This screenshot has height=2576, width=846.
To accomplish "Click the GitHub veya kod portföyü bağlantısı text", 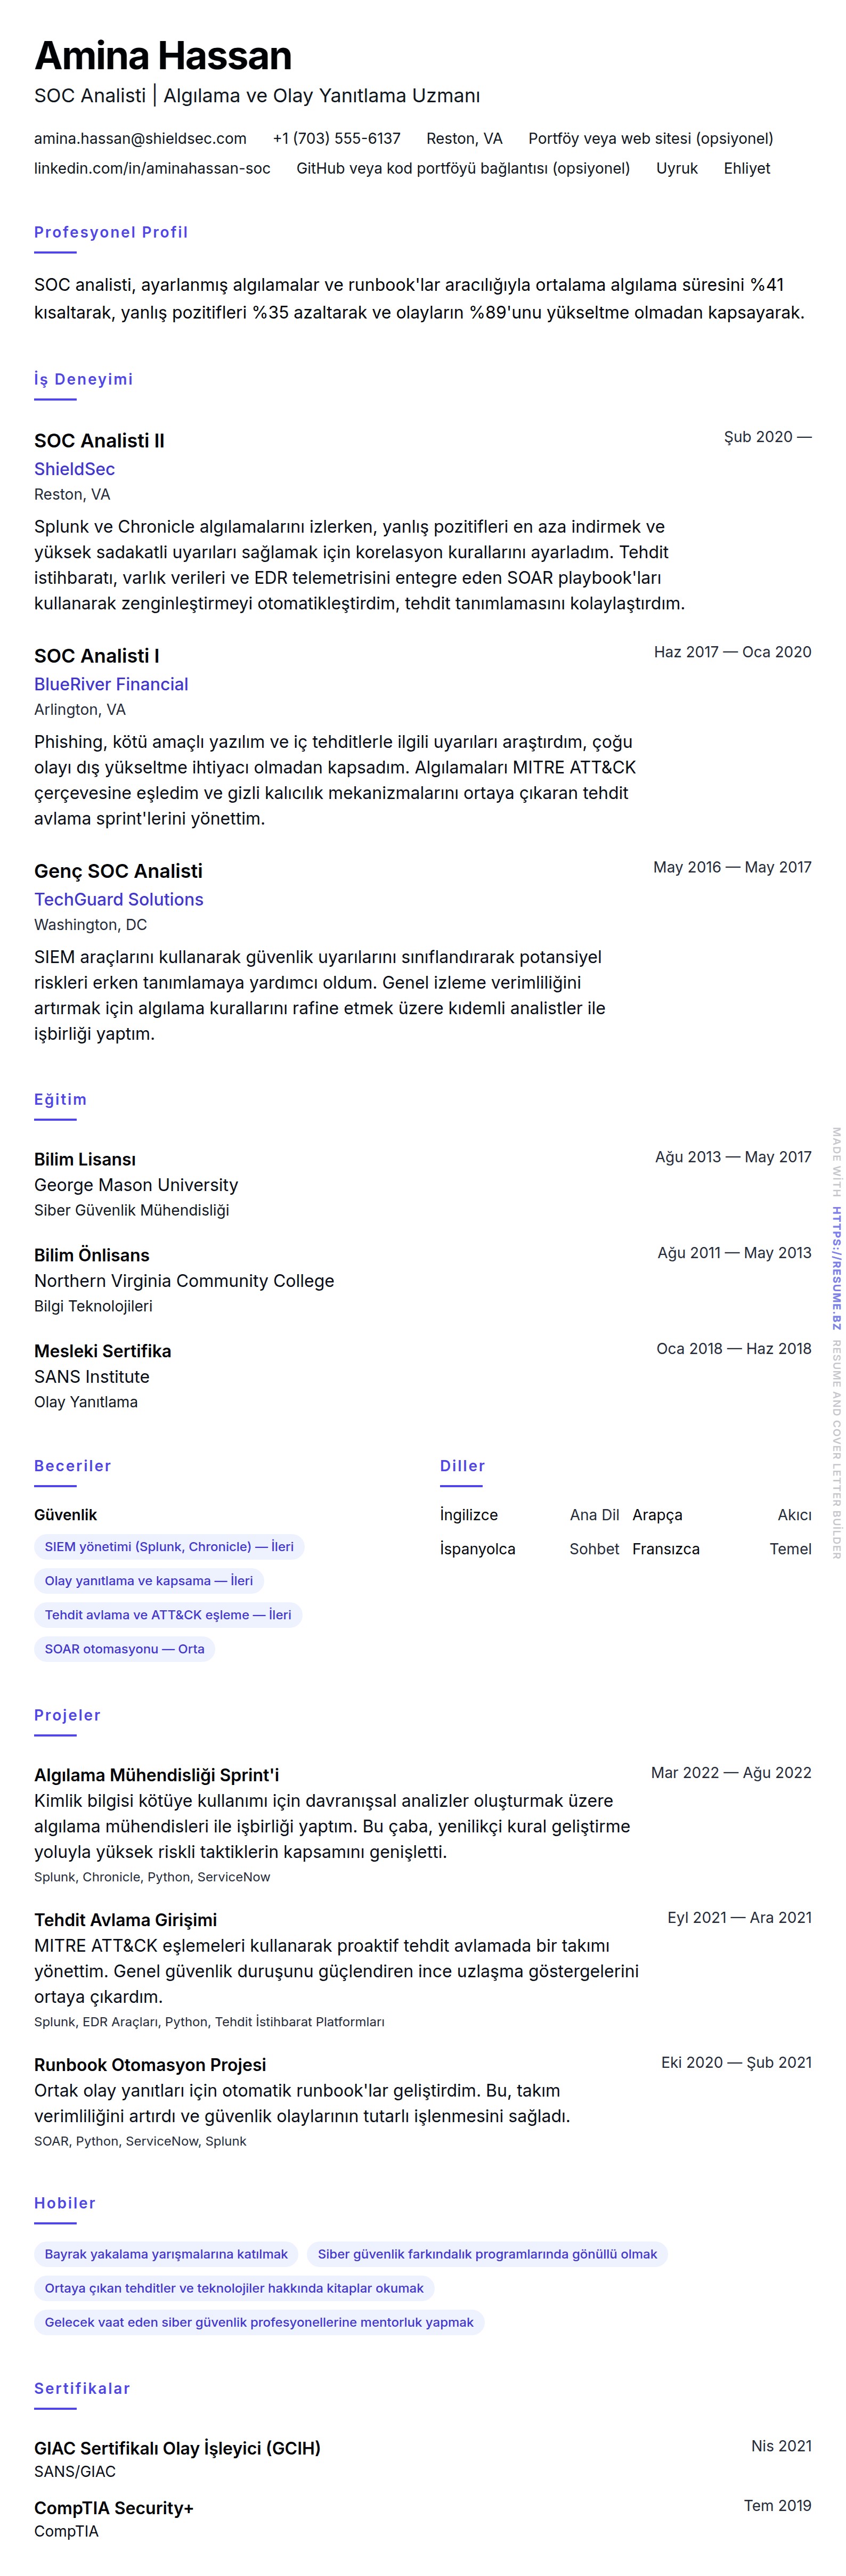I will (462, 168).
